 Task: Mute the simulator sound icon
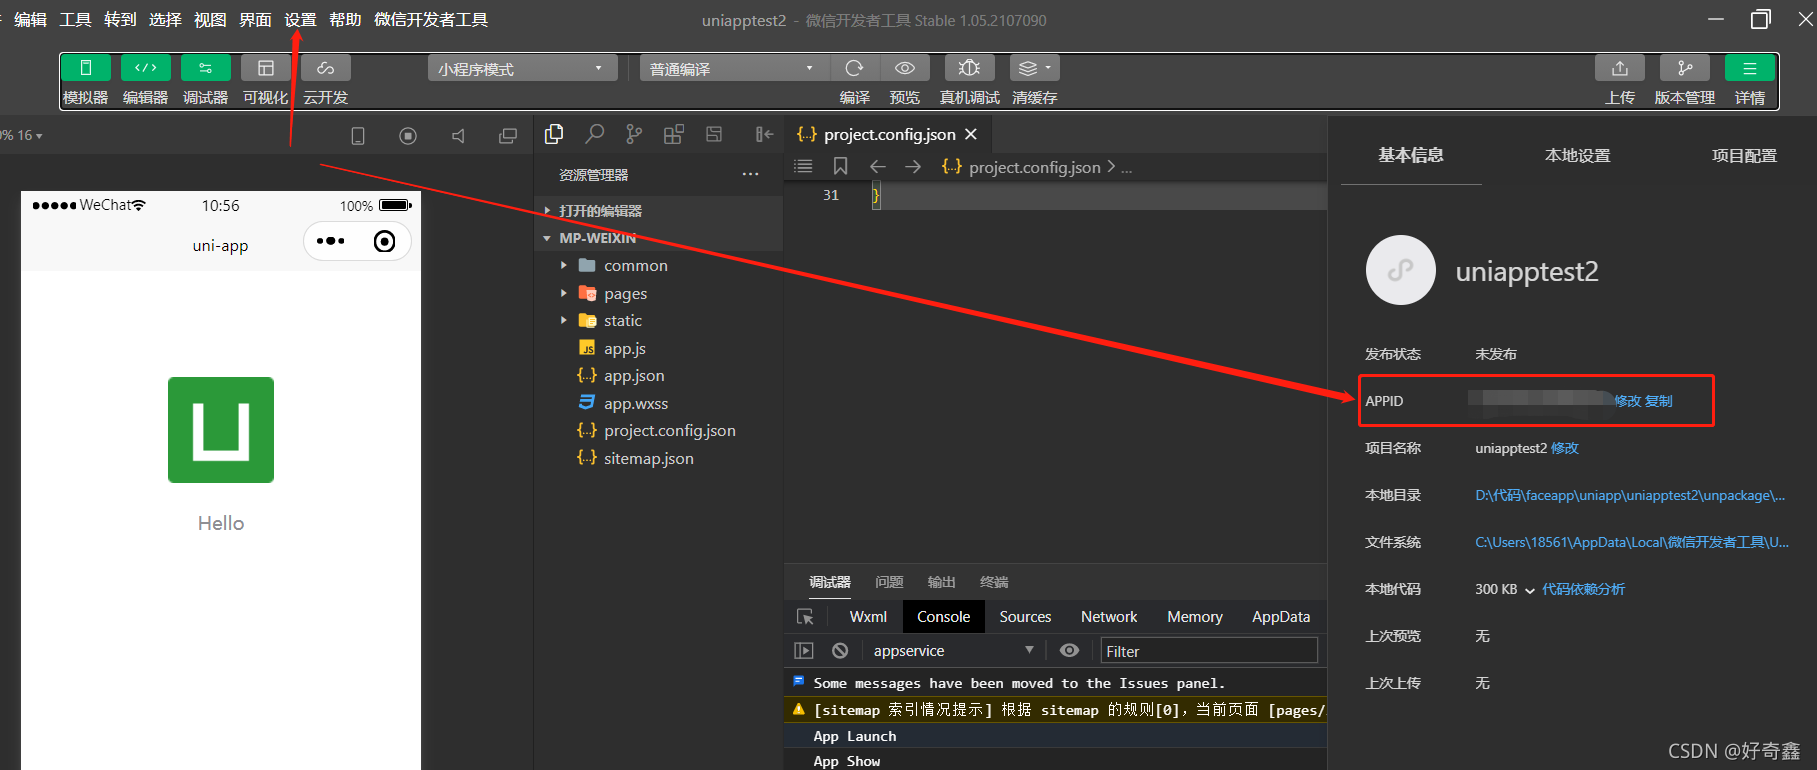click(x=458, y=136)
